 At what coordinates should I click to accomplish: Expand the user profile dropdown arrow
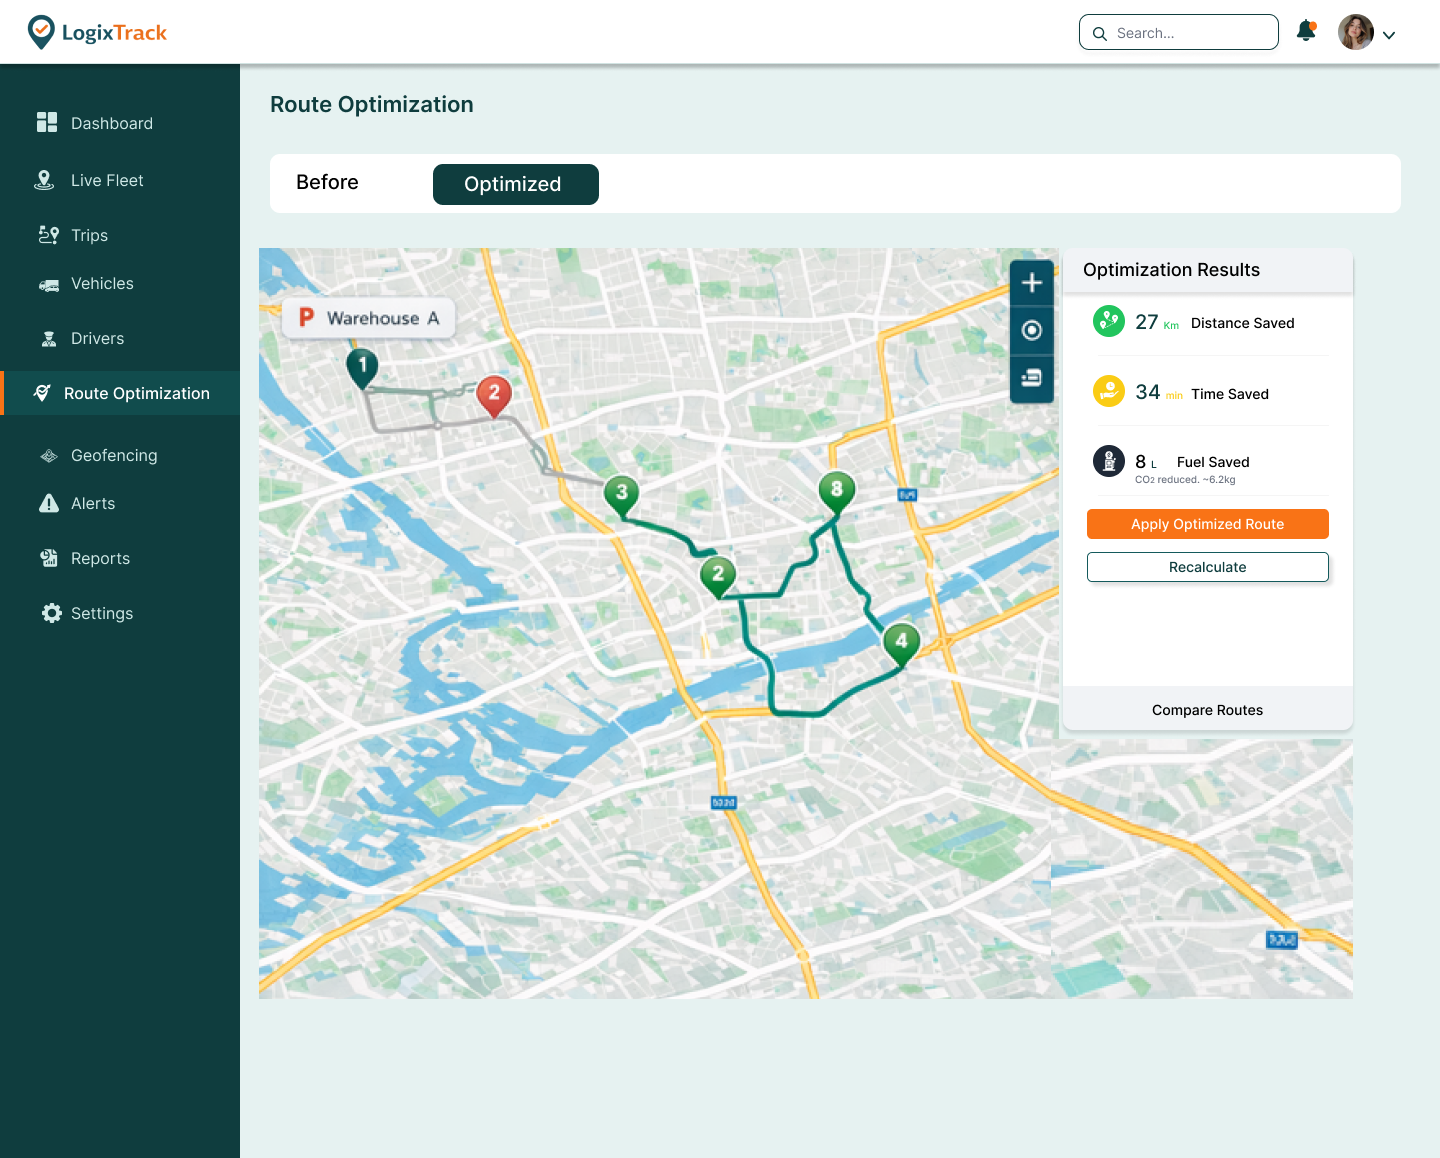pyautogui.click(x=1389, y=35)
